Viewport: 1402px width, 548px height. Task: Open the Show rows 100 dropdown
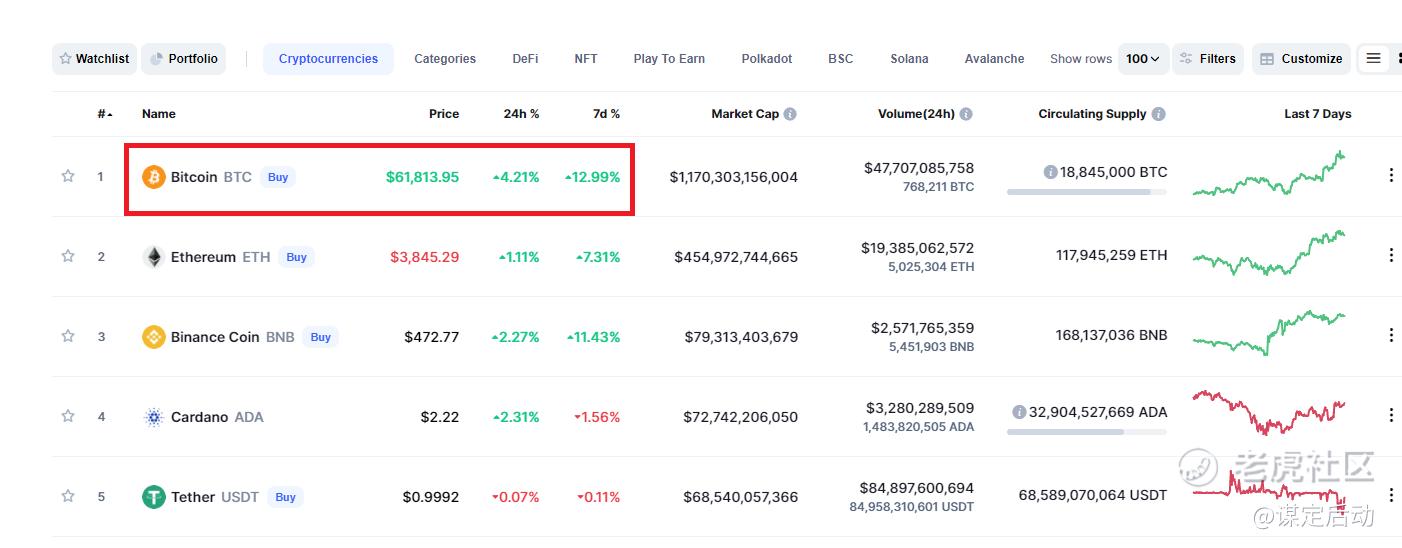[x=1142, y=59]
